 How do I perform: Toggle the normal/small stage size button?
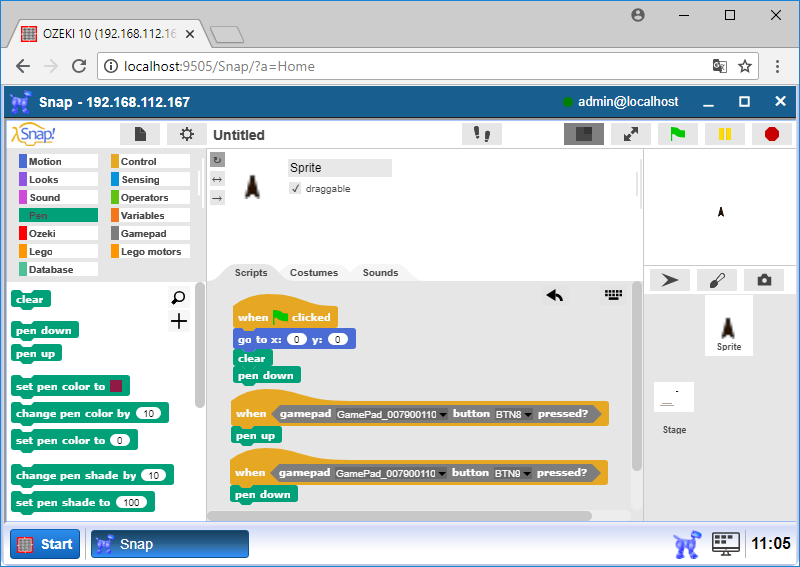click(584, 134)
